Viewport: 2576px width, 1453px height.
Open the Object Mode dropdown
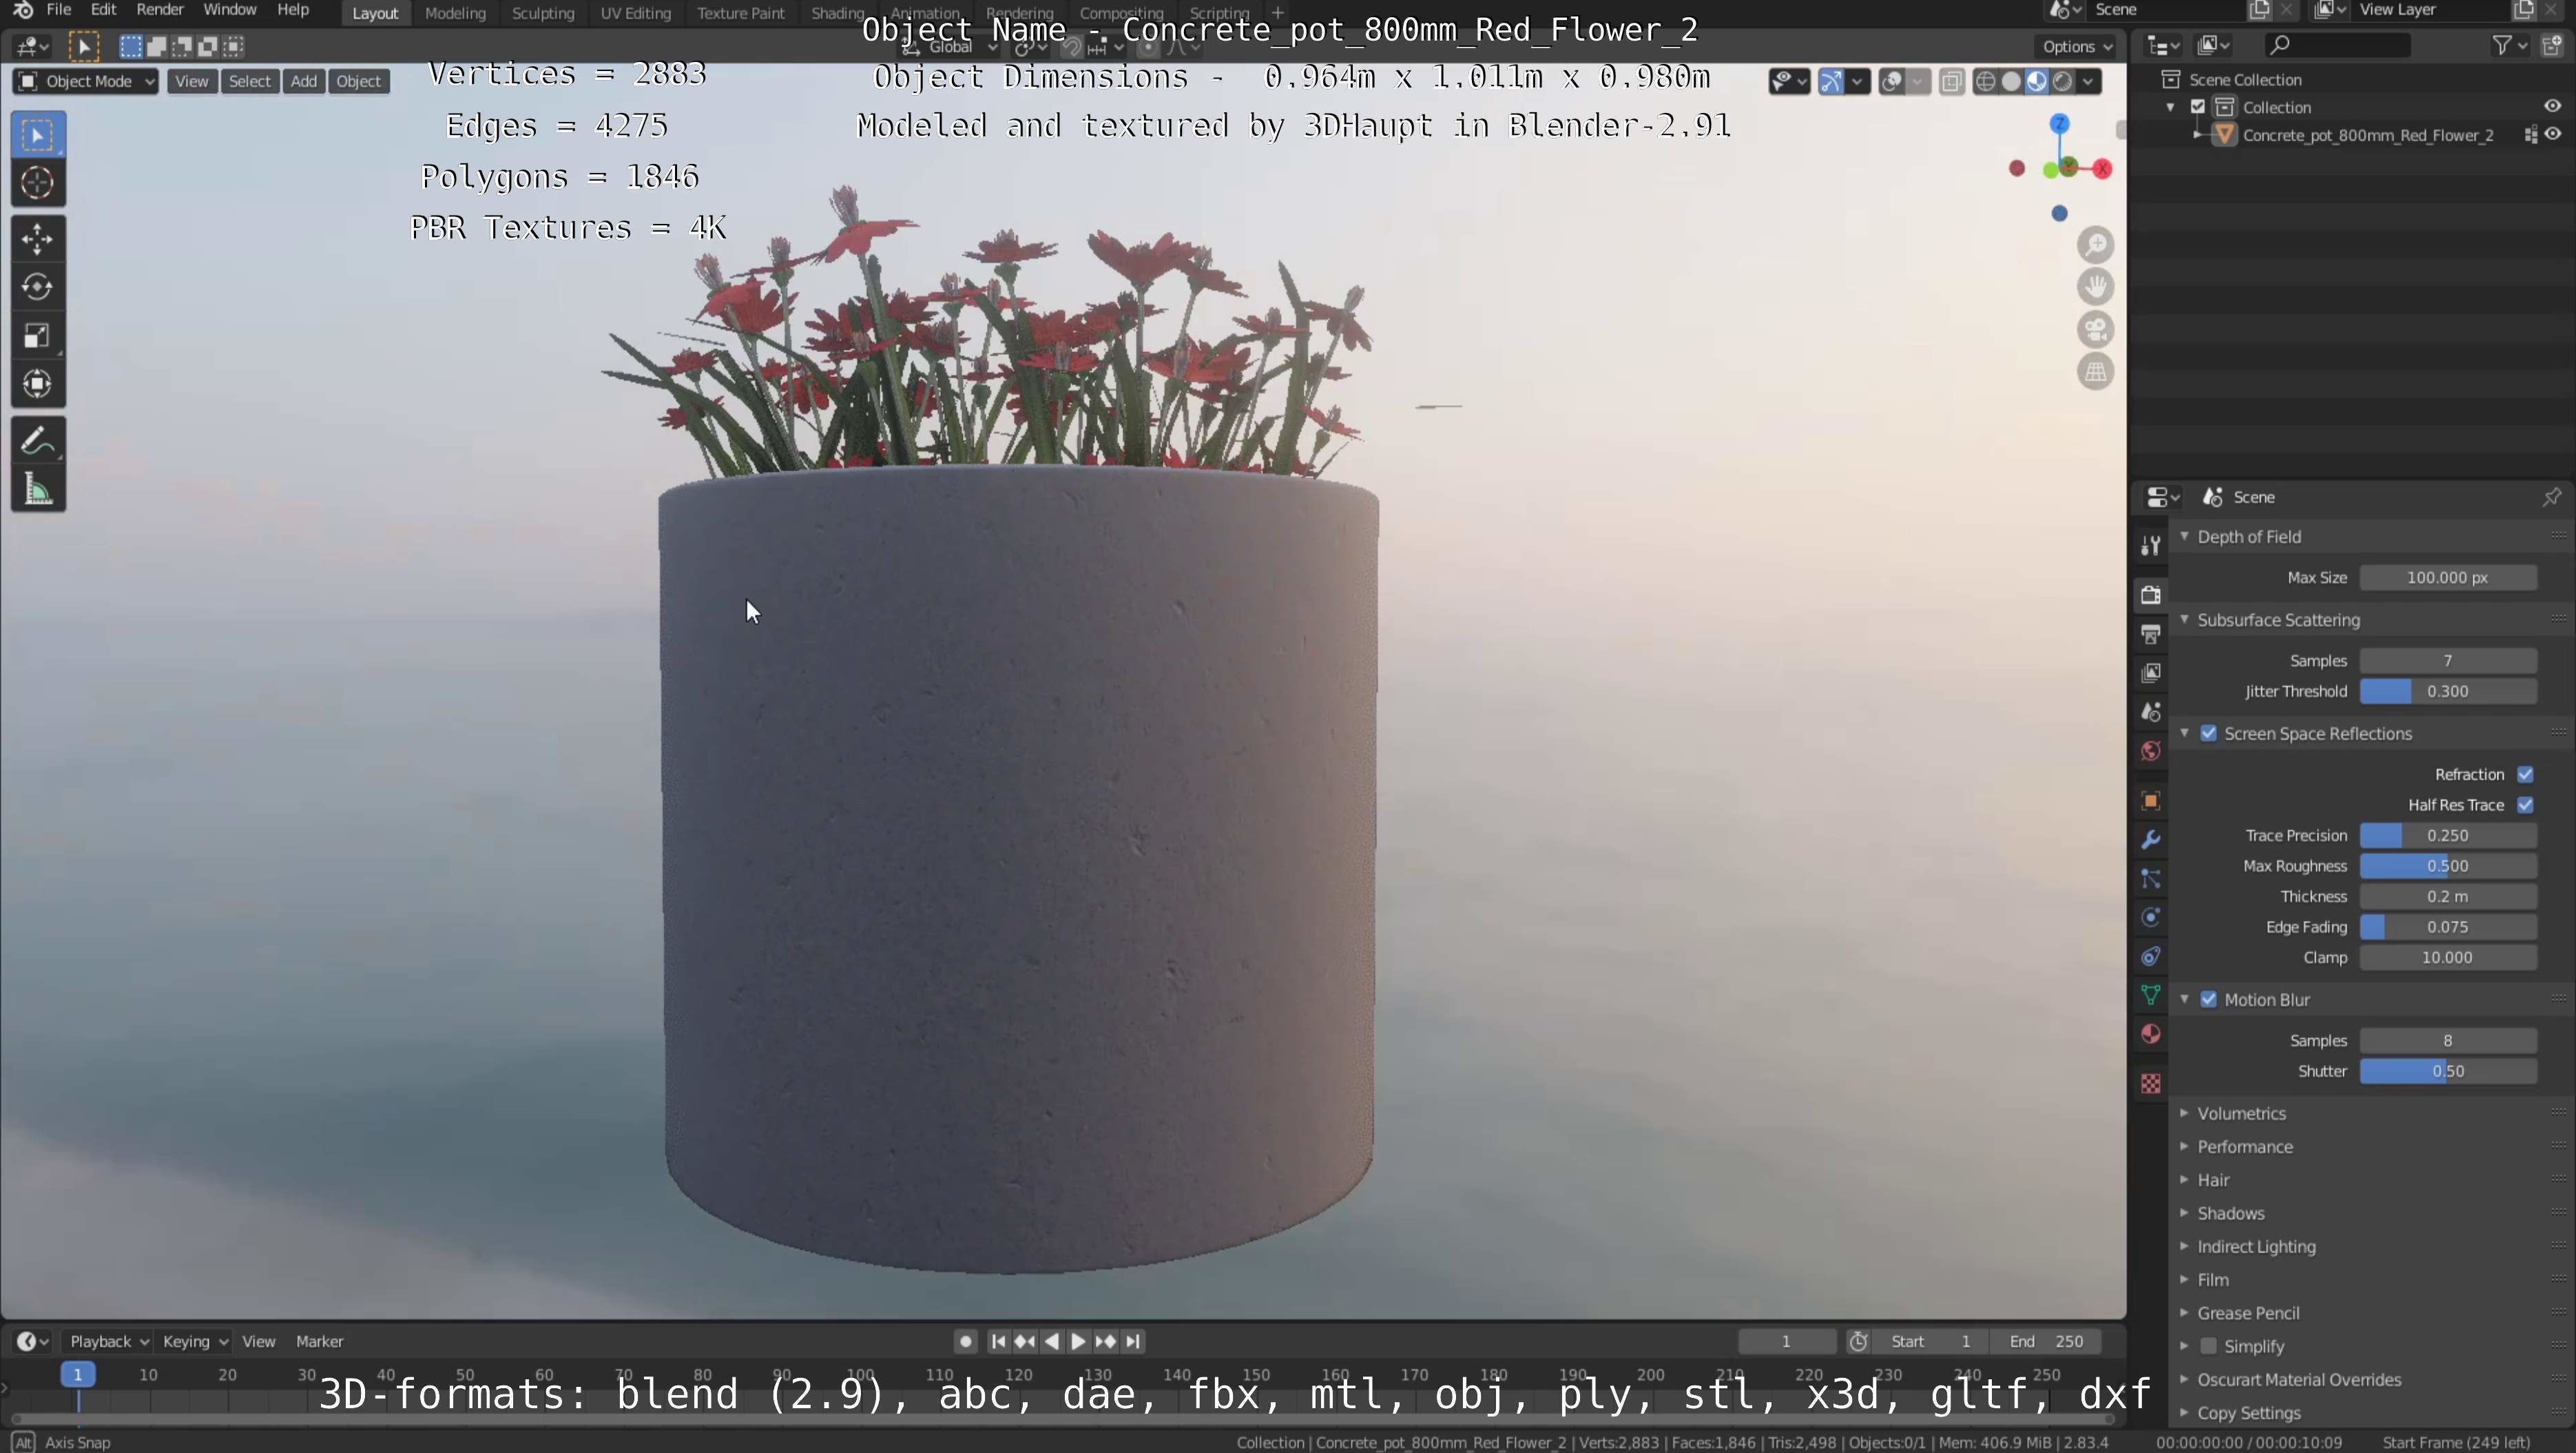point(87,82)
